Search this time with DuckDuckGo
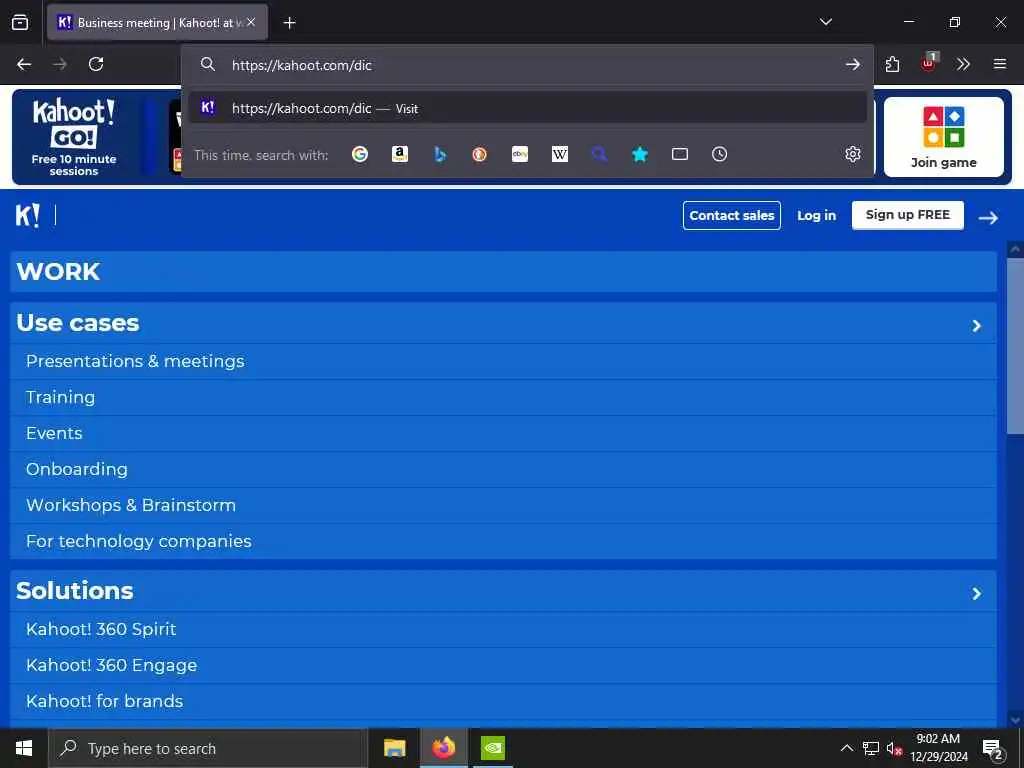 tap(479, 154)
